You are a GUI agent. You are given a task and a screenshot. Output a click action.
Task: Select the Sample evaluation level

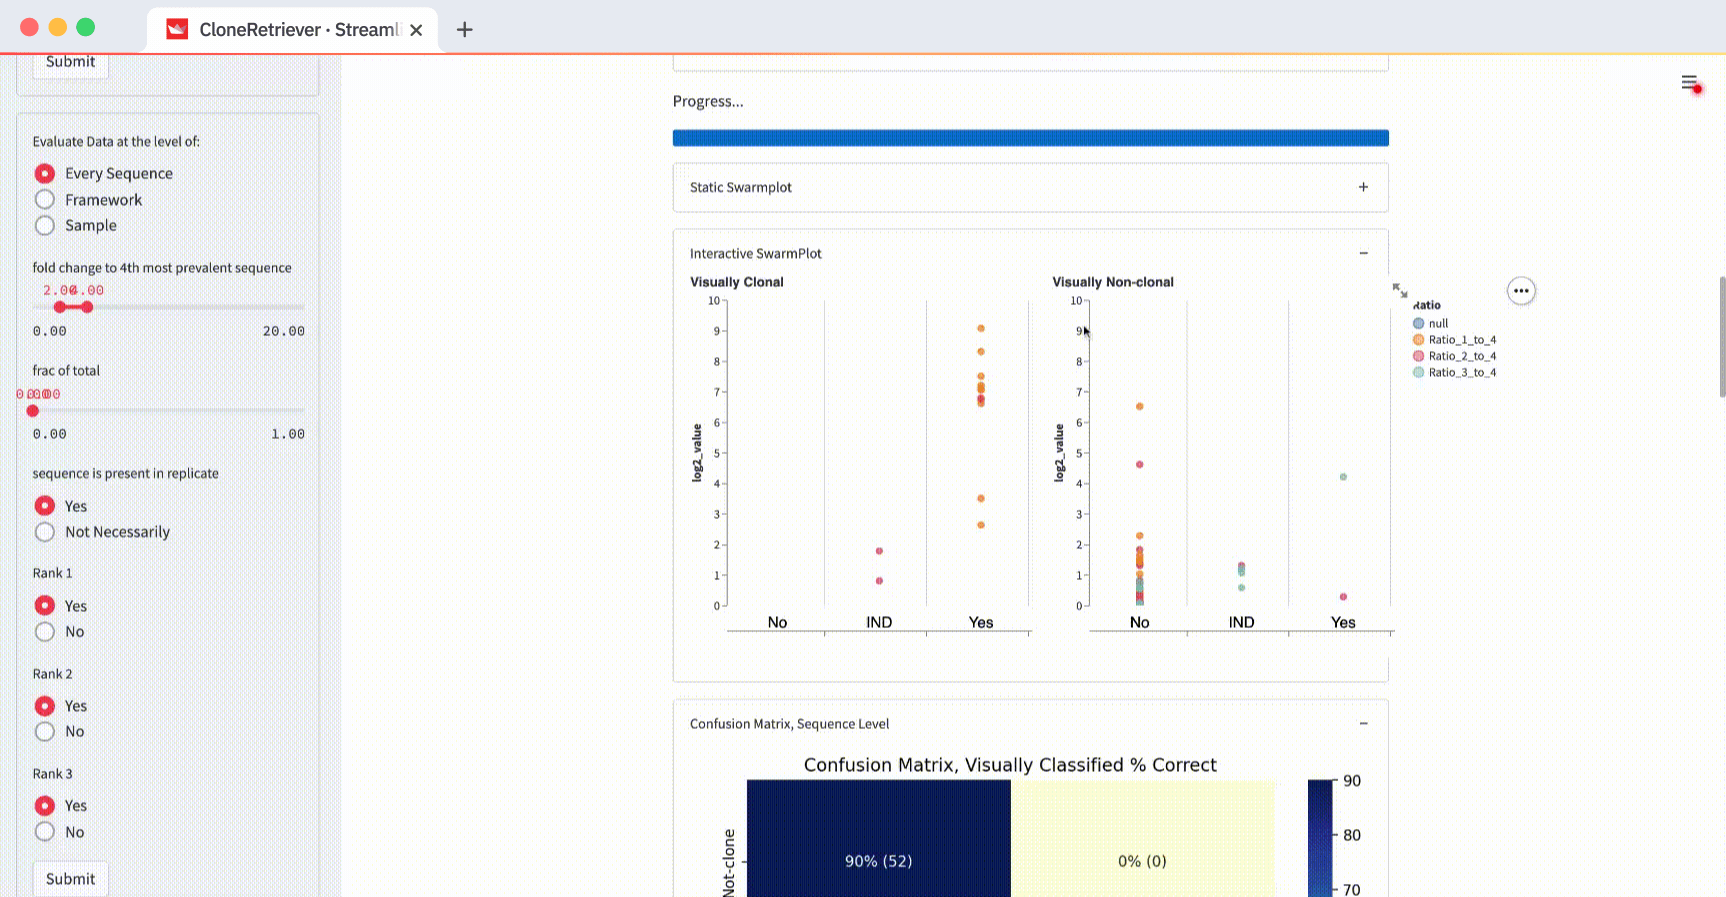[45, 226]
